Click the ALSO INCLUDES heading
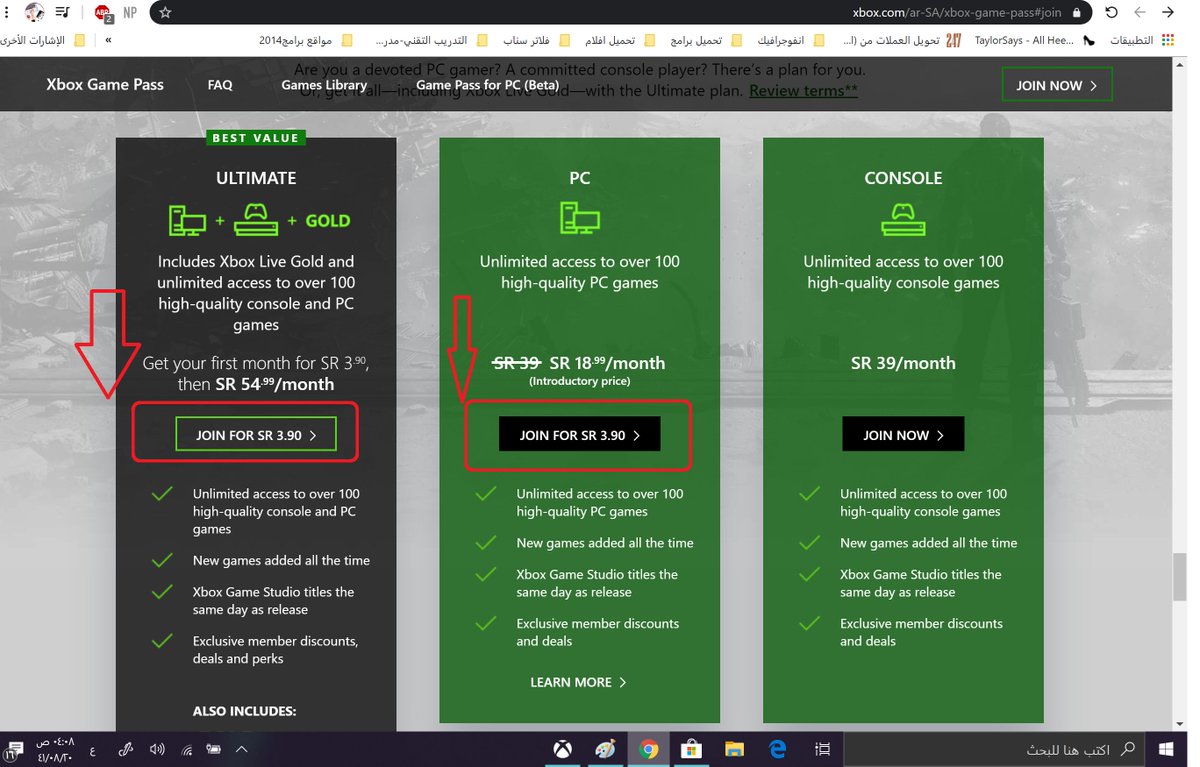The image size is (1200, 767). 245,712
